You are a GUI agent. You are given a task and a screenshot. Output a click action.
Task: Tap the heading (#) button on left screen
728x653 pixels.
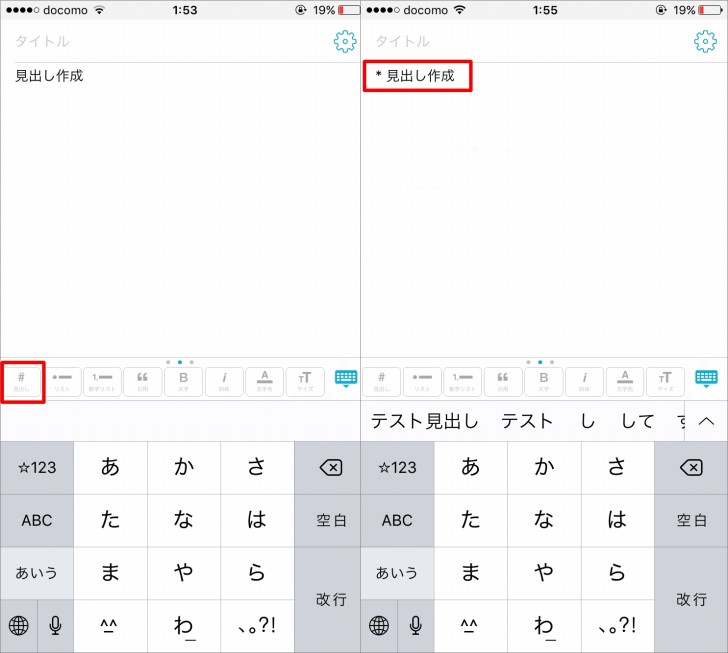click(22, 381)
